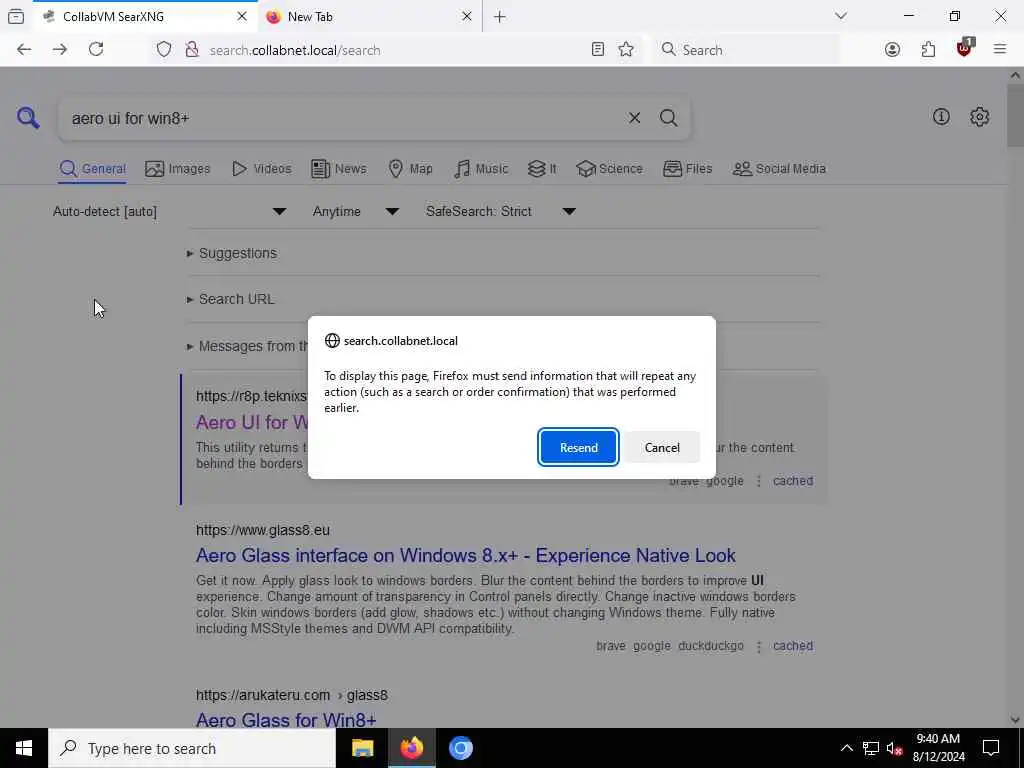Toggle reader view icon in address bar

point(598,50)
